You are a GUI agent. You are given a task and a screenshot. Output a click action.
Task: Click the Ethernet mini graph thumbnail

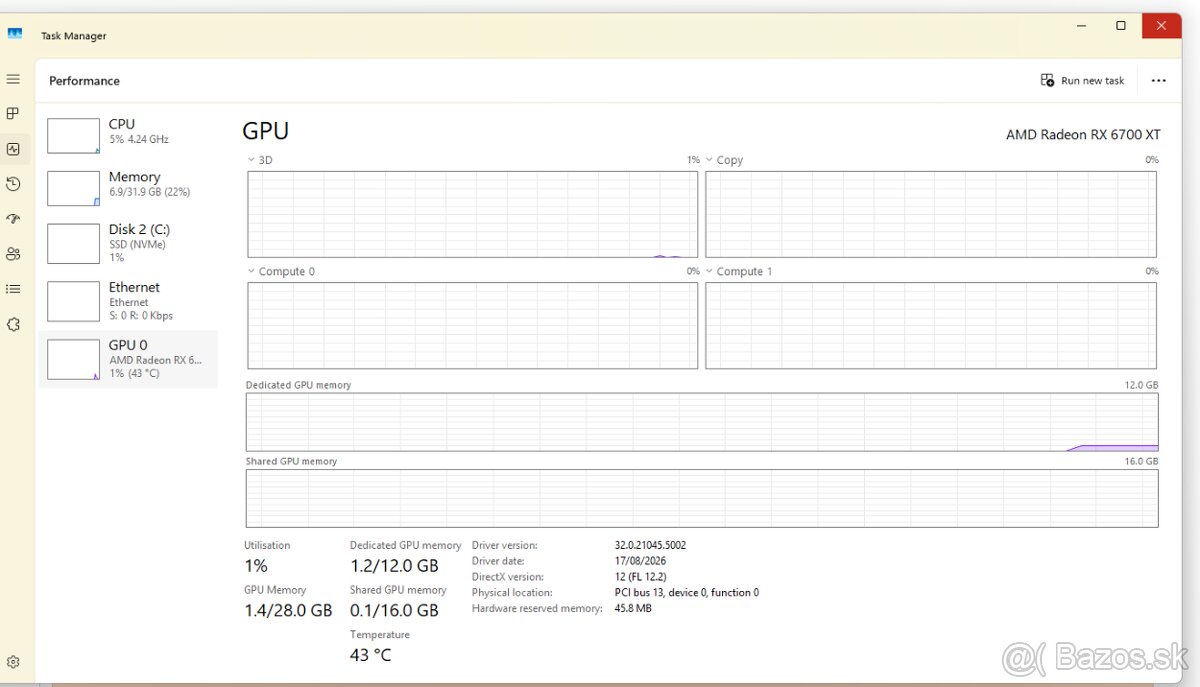click(x=73, y=301)
